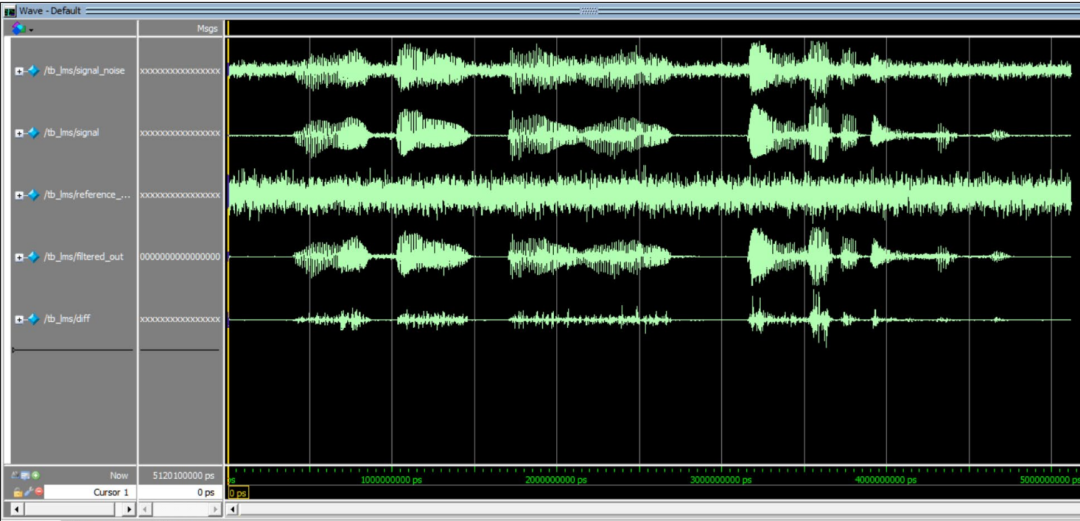Click the diff waveform trace
This screenshot has width=1080, height=521.
click(x=650, y=319)
